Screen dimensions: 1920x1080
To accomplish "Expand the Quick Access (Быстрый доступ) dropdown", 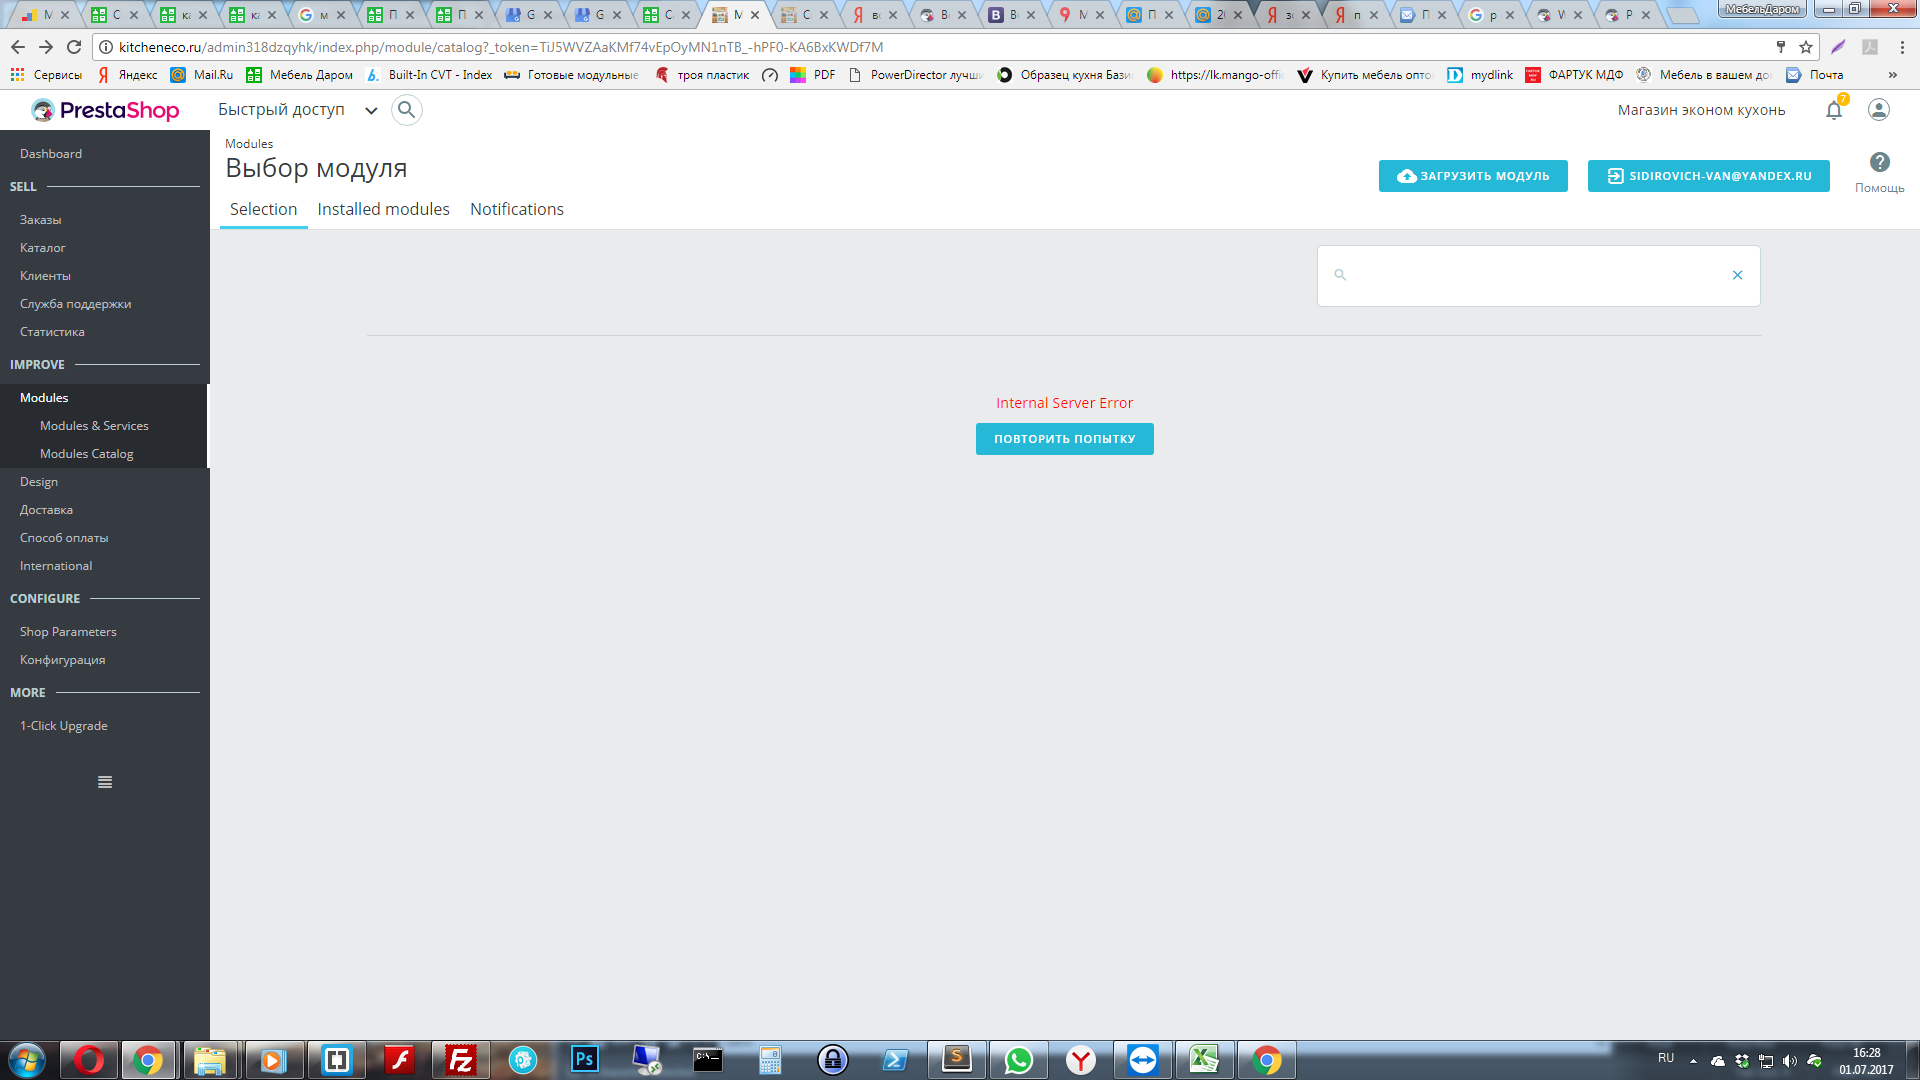I will pyautogui.click(x=371, y=111).
